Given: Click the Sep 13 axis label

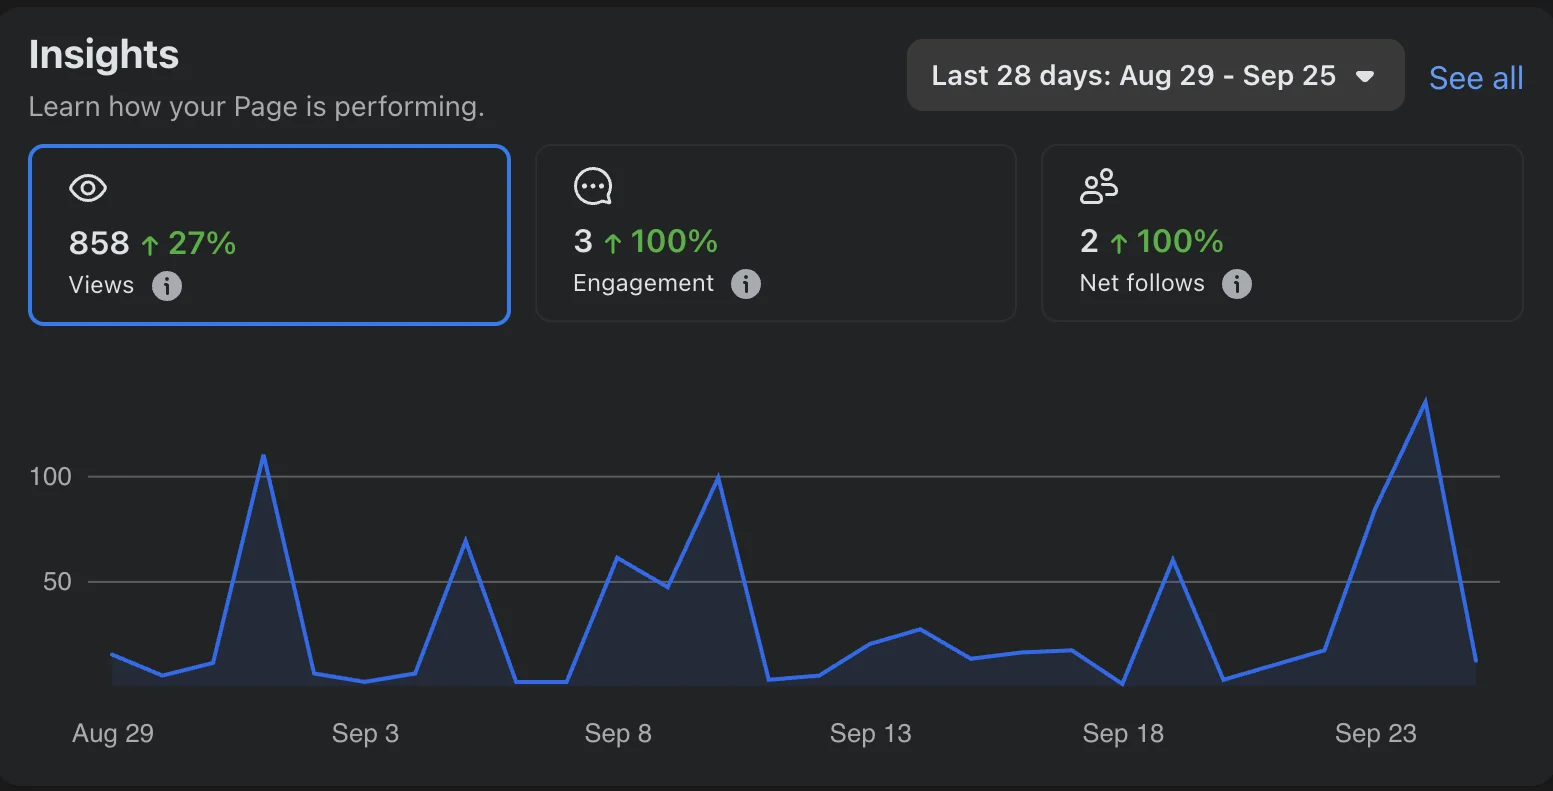Looking at the screenshot, I should pos(871,733).
